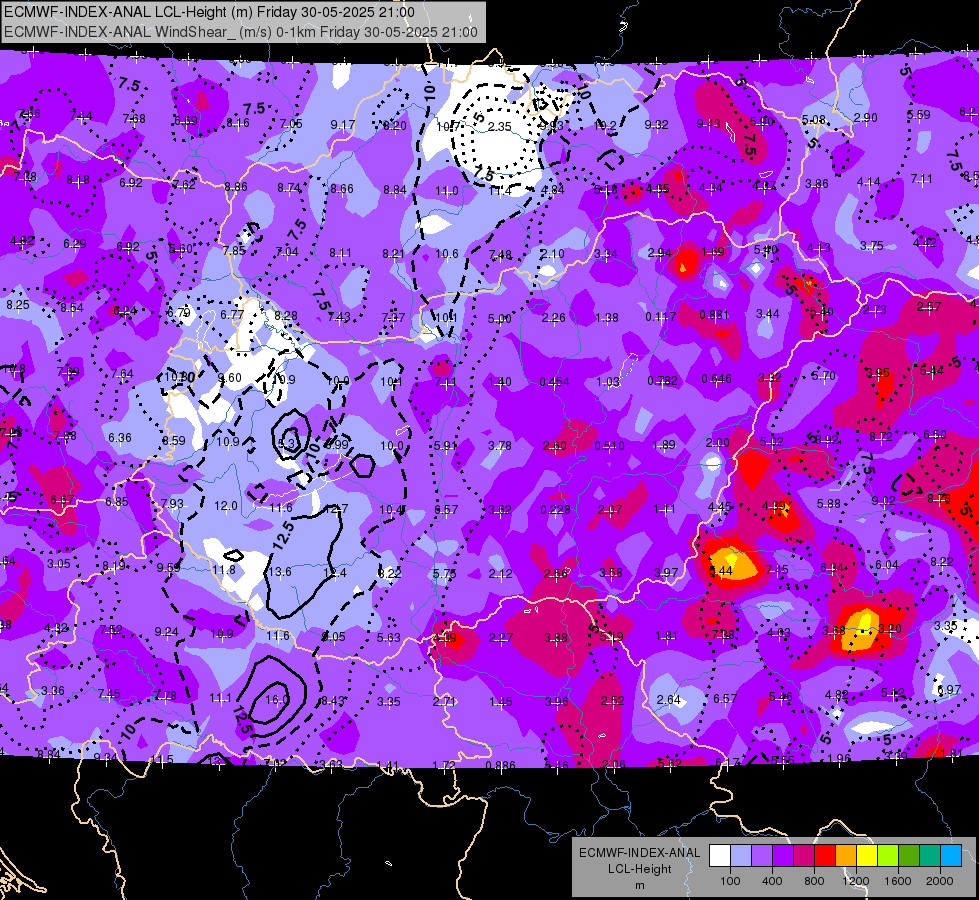This screenshot has width=979, height=900.
Task: Click the wind shear value 2.35
Action: pos(499,127)
